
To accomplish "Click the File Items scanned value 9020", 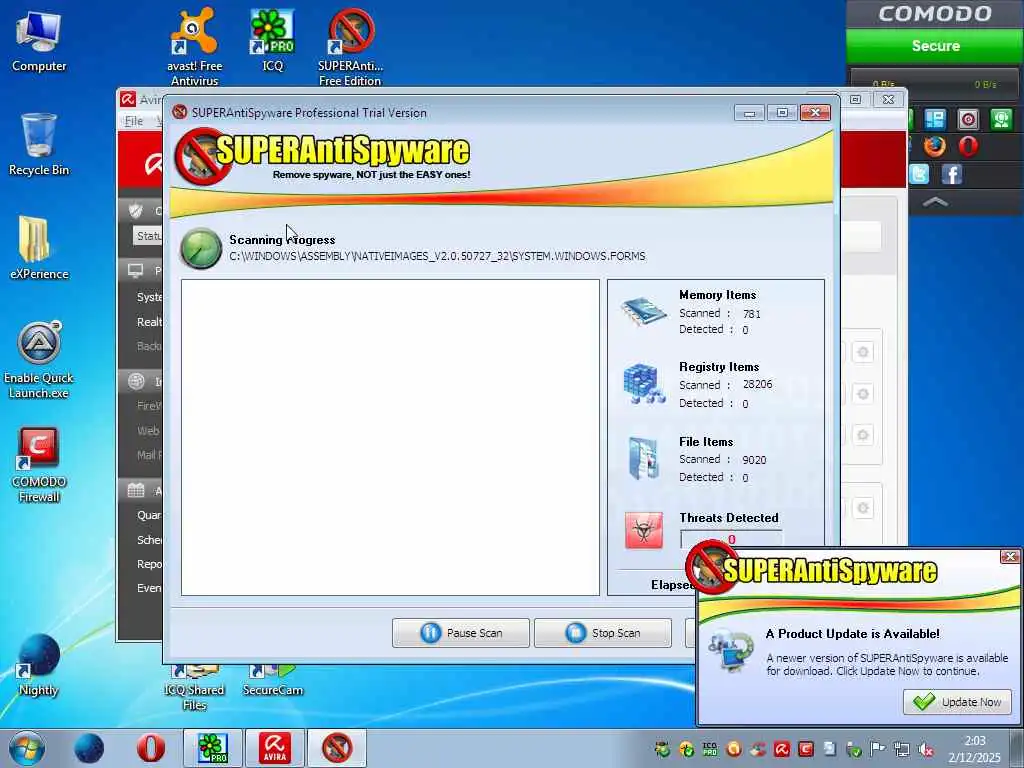I will (x=754, y=460).
